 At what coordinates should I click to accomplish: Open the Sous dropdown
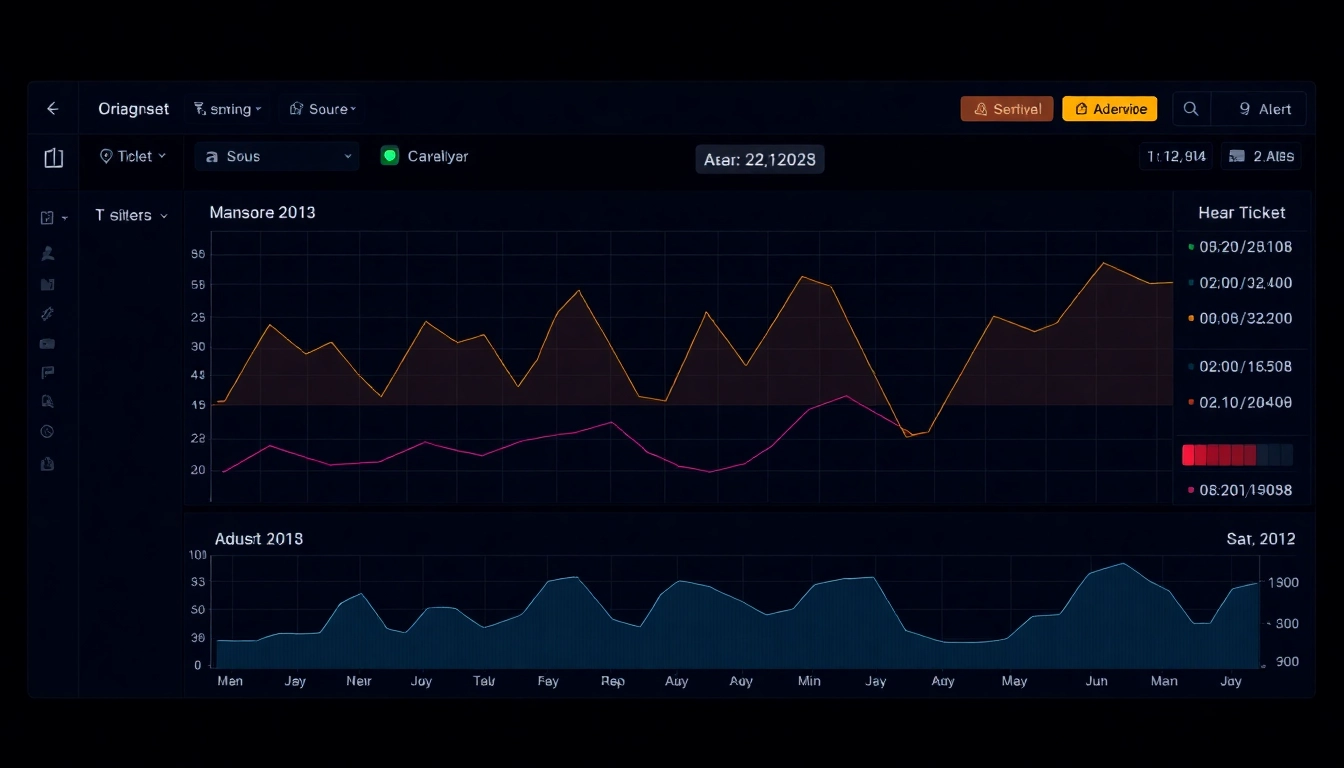coord(276,156)
